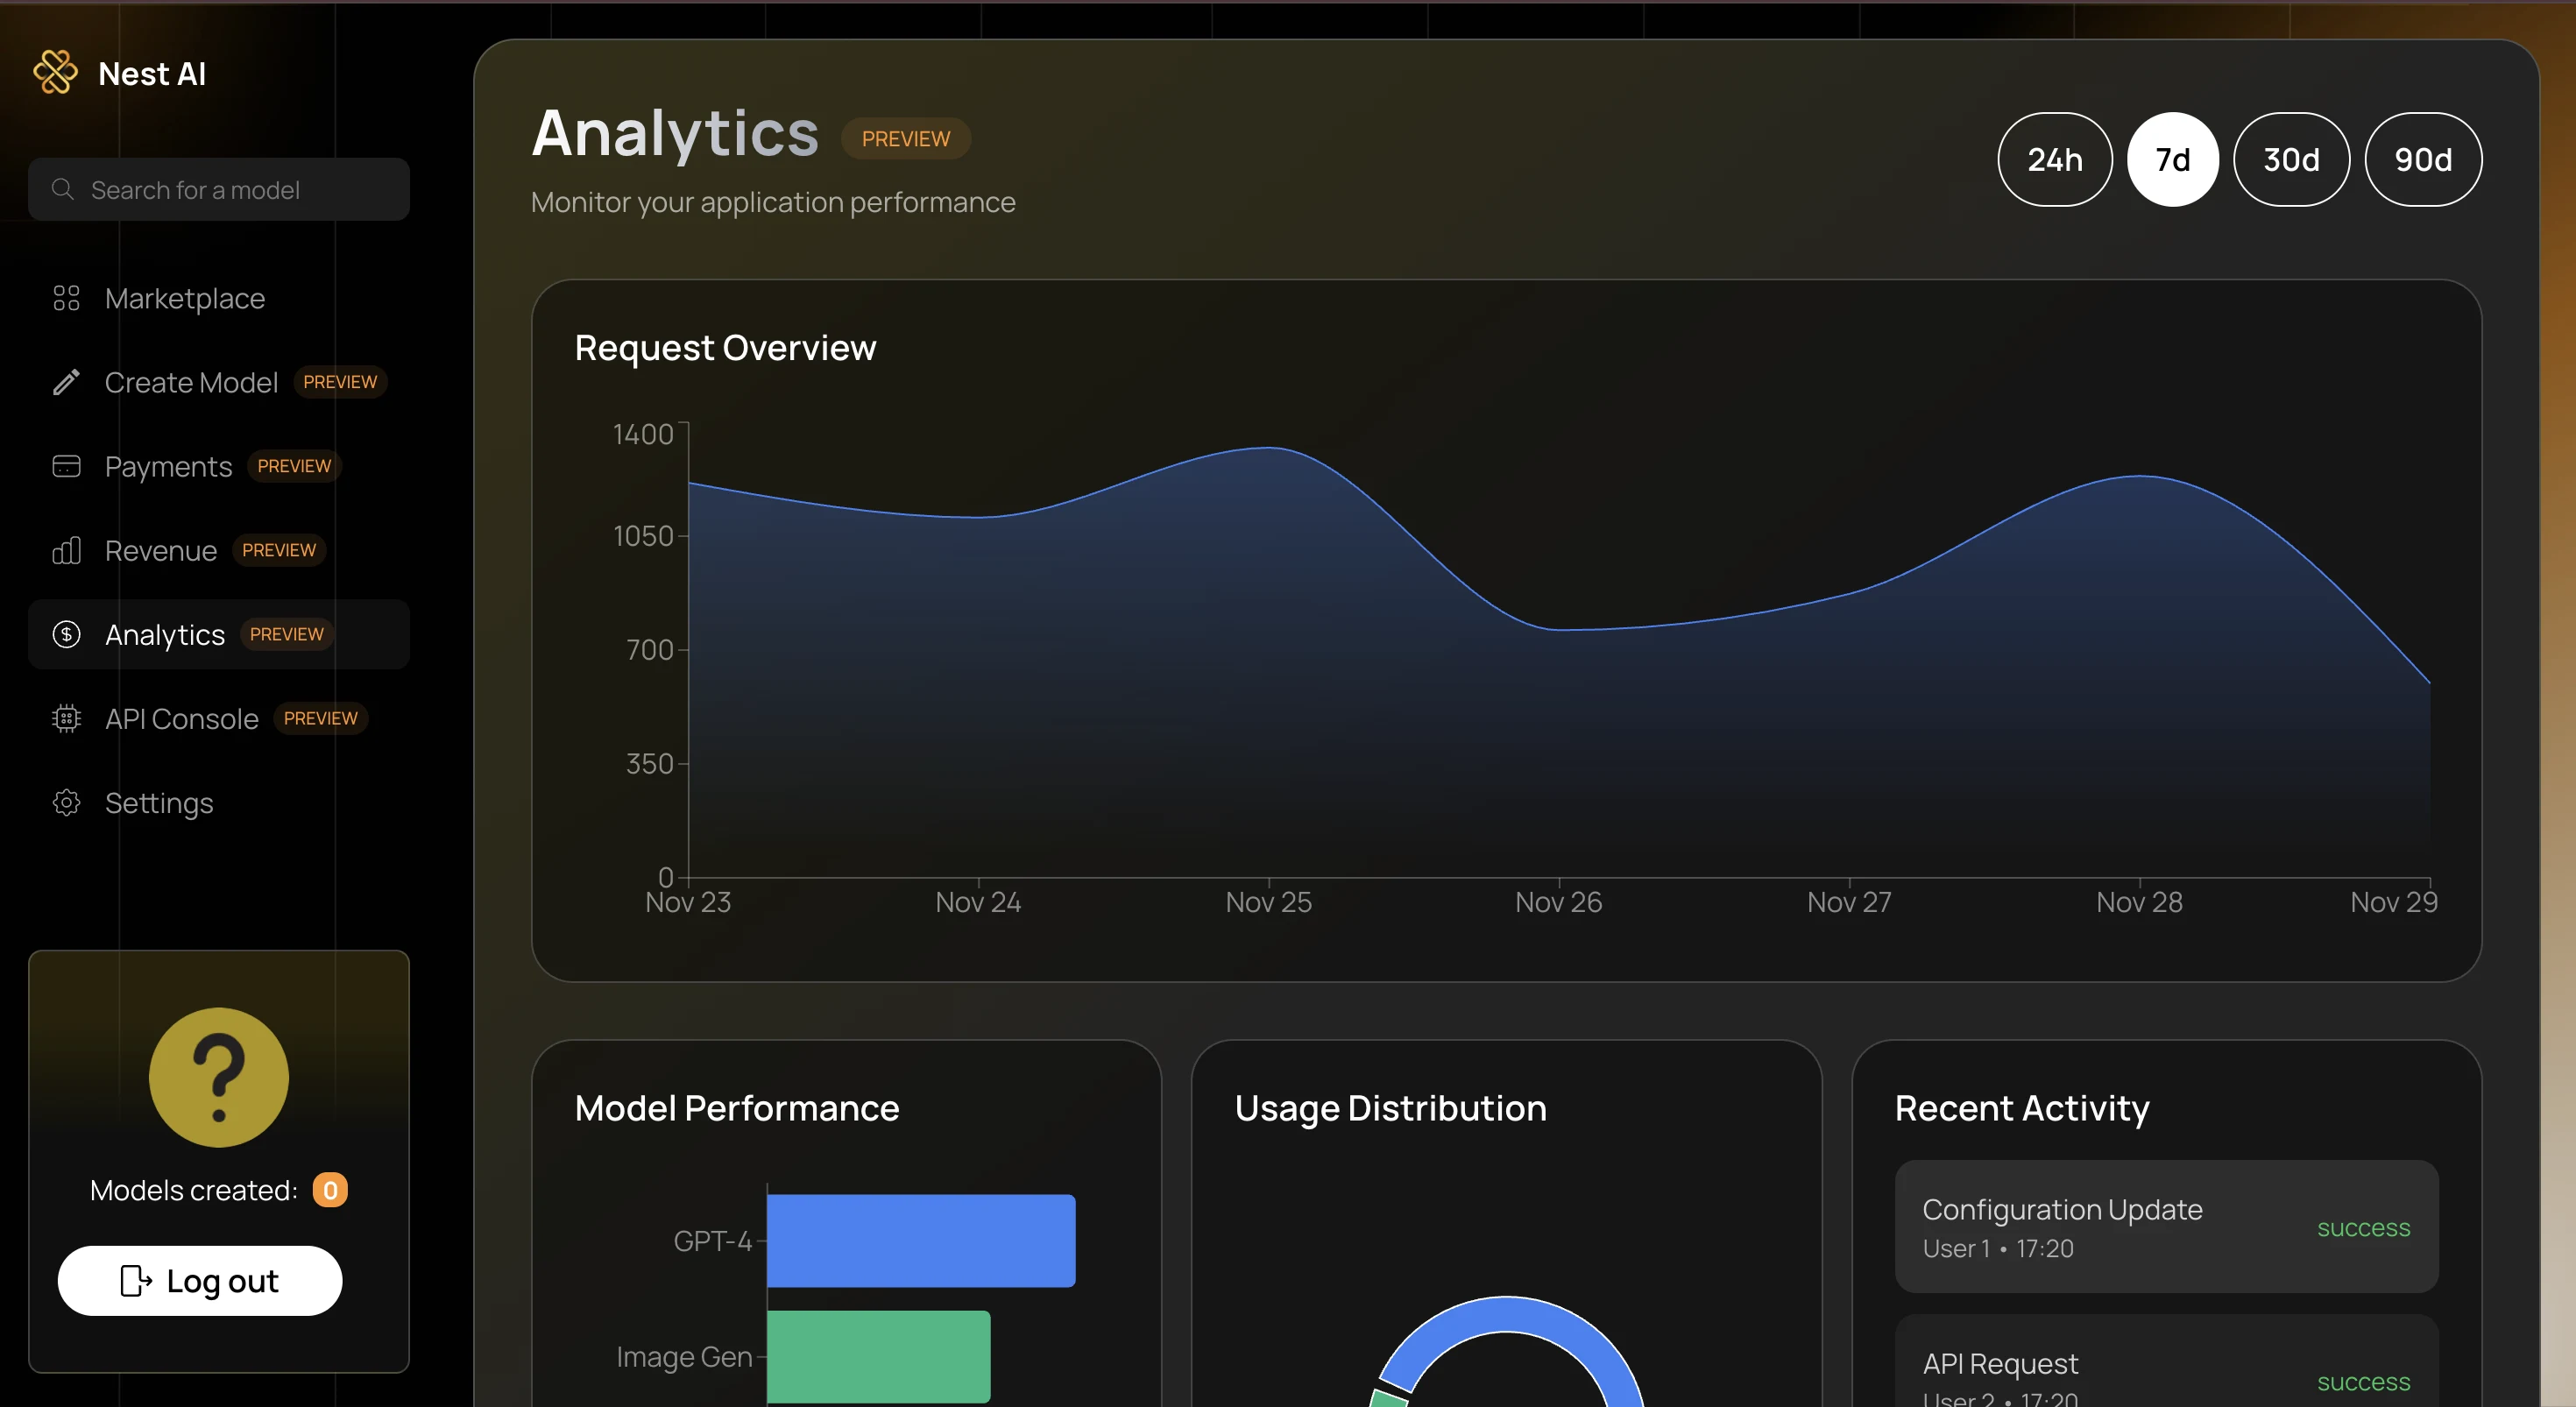Click the Payments card icon
The image size is (2576, 1407).
[x=66, y=466]
